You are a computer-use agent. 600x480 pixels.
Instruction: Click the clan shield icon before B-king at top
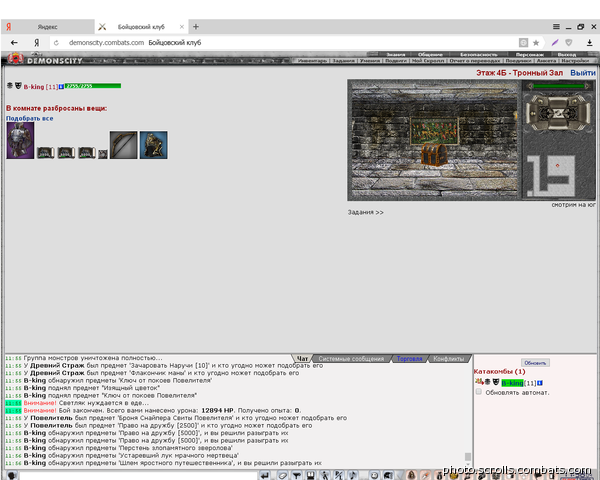coord(18,86)
